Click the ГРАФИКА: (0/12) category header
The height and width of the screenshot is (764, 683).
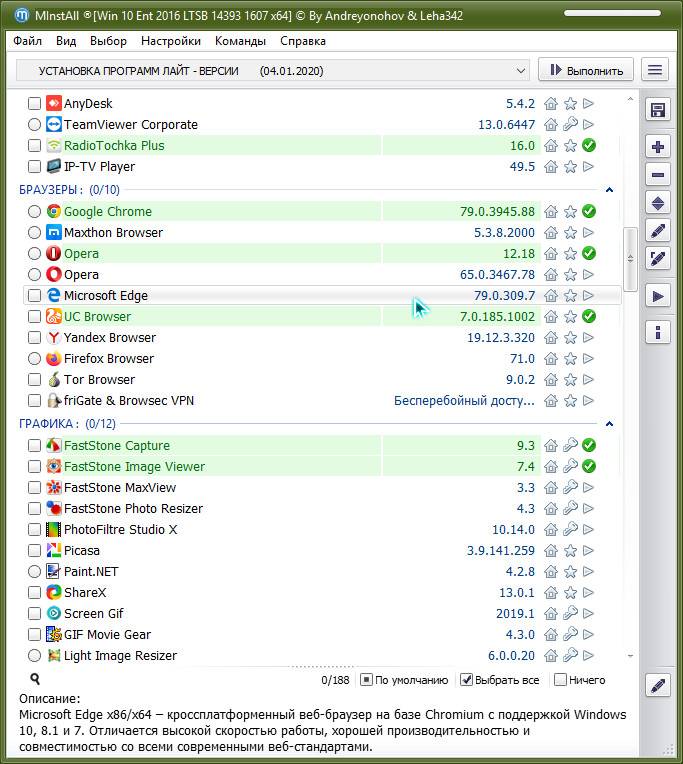67,424
